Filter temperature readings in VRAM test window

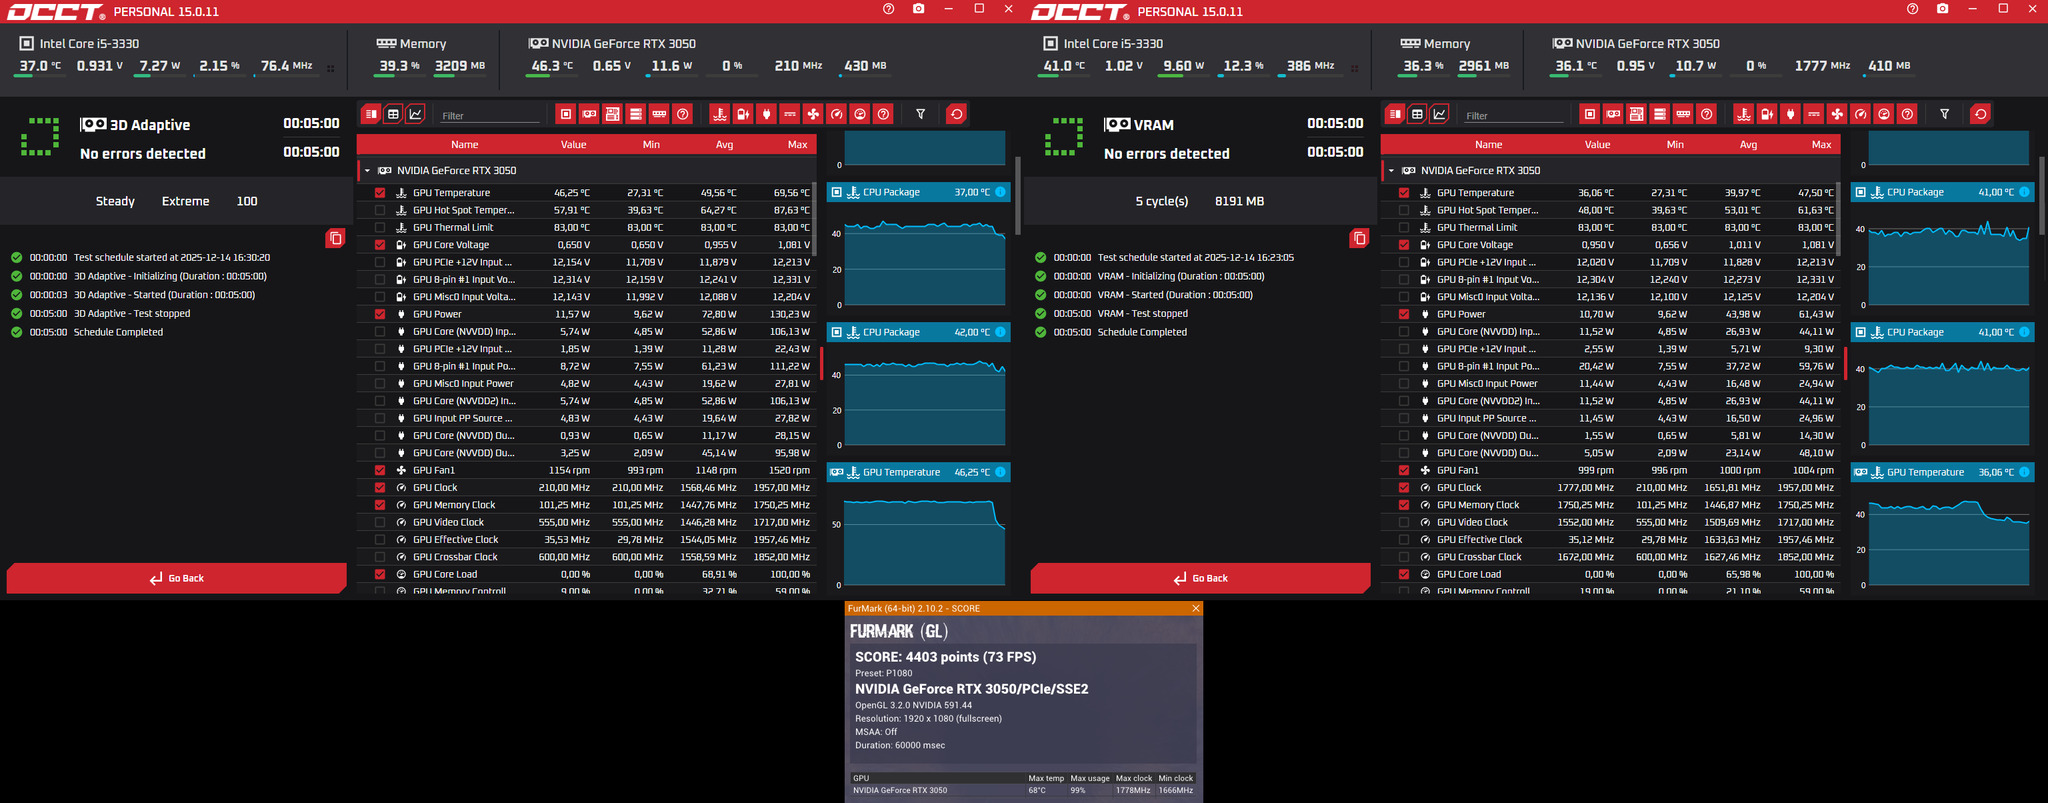(x=1743, y=114)
